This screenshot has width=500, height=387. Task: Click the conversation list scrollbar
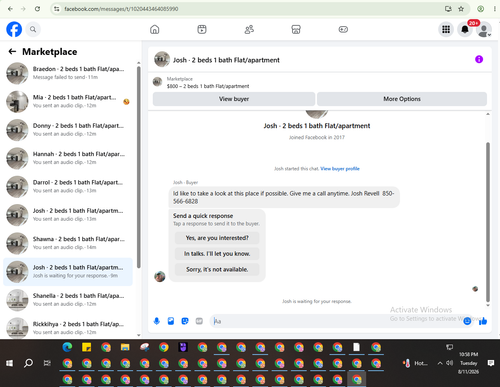(x=138, y=167)
